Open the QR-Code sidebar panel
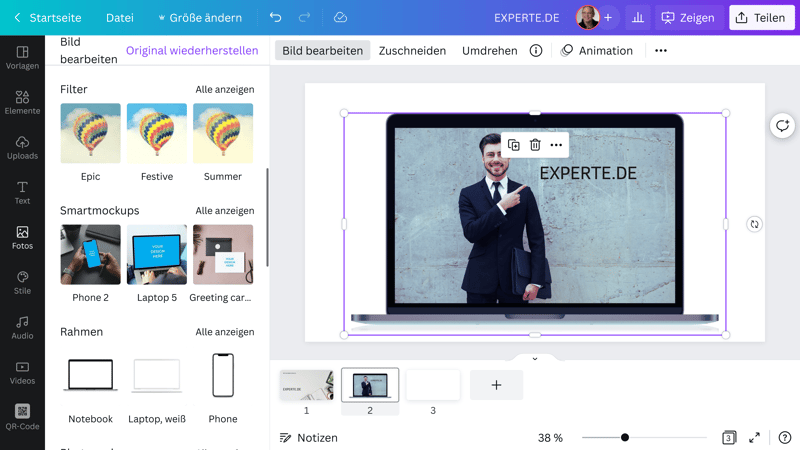800x450 pixels. pos(22,417)
